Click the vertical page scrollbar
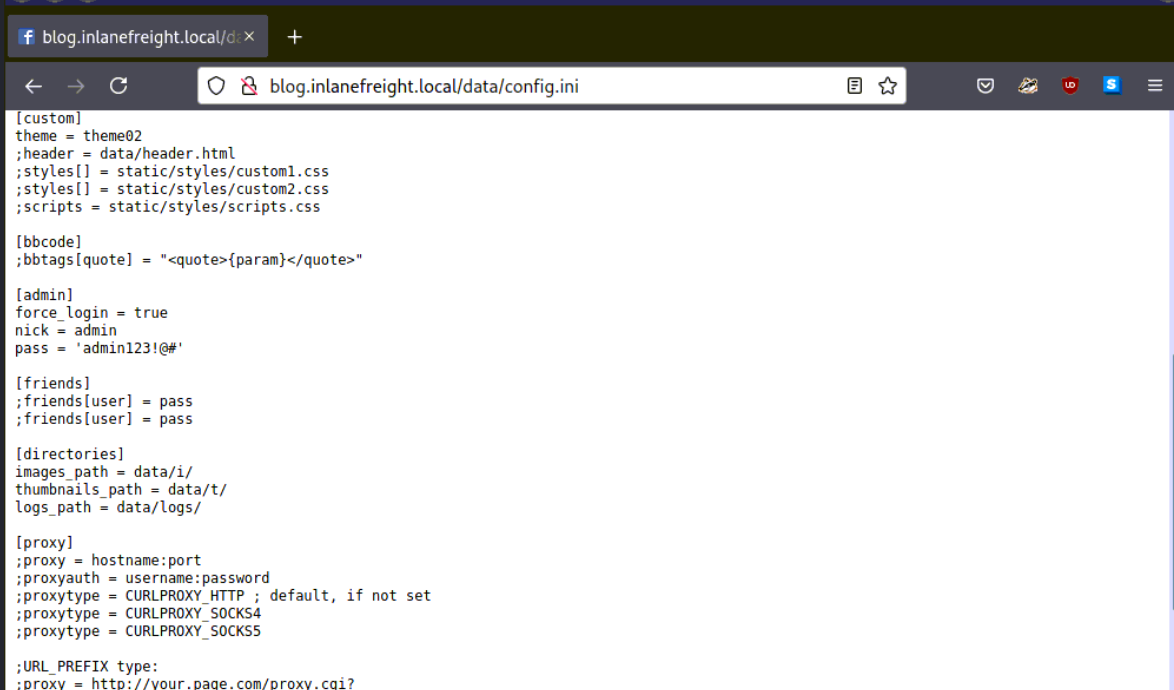The image size is (1174, 690). [x=1171, y=483]
